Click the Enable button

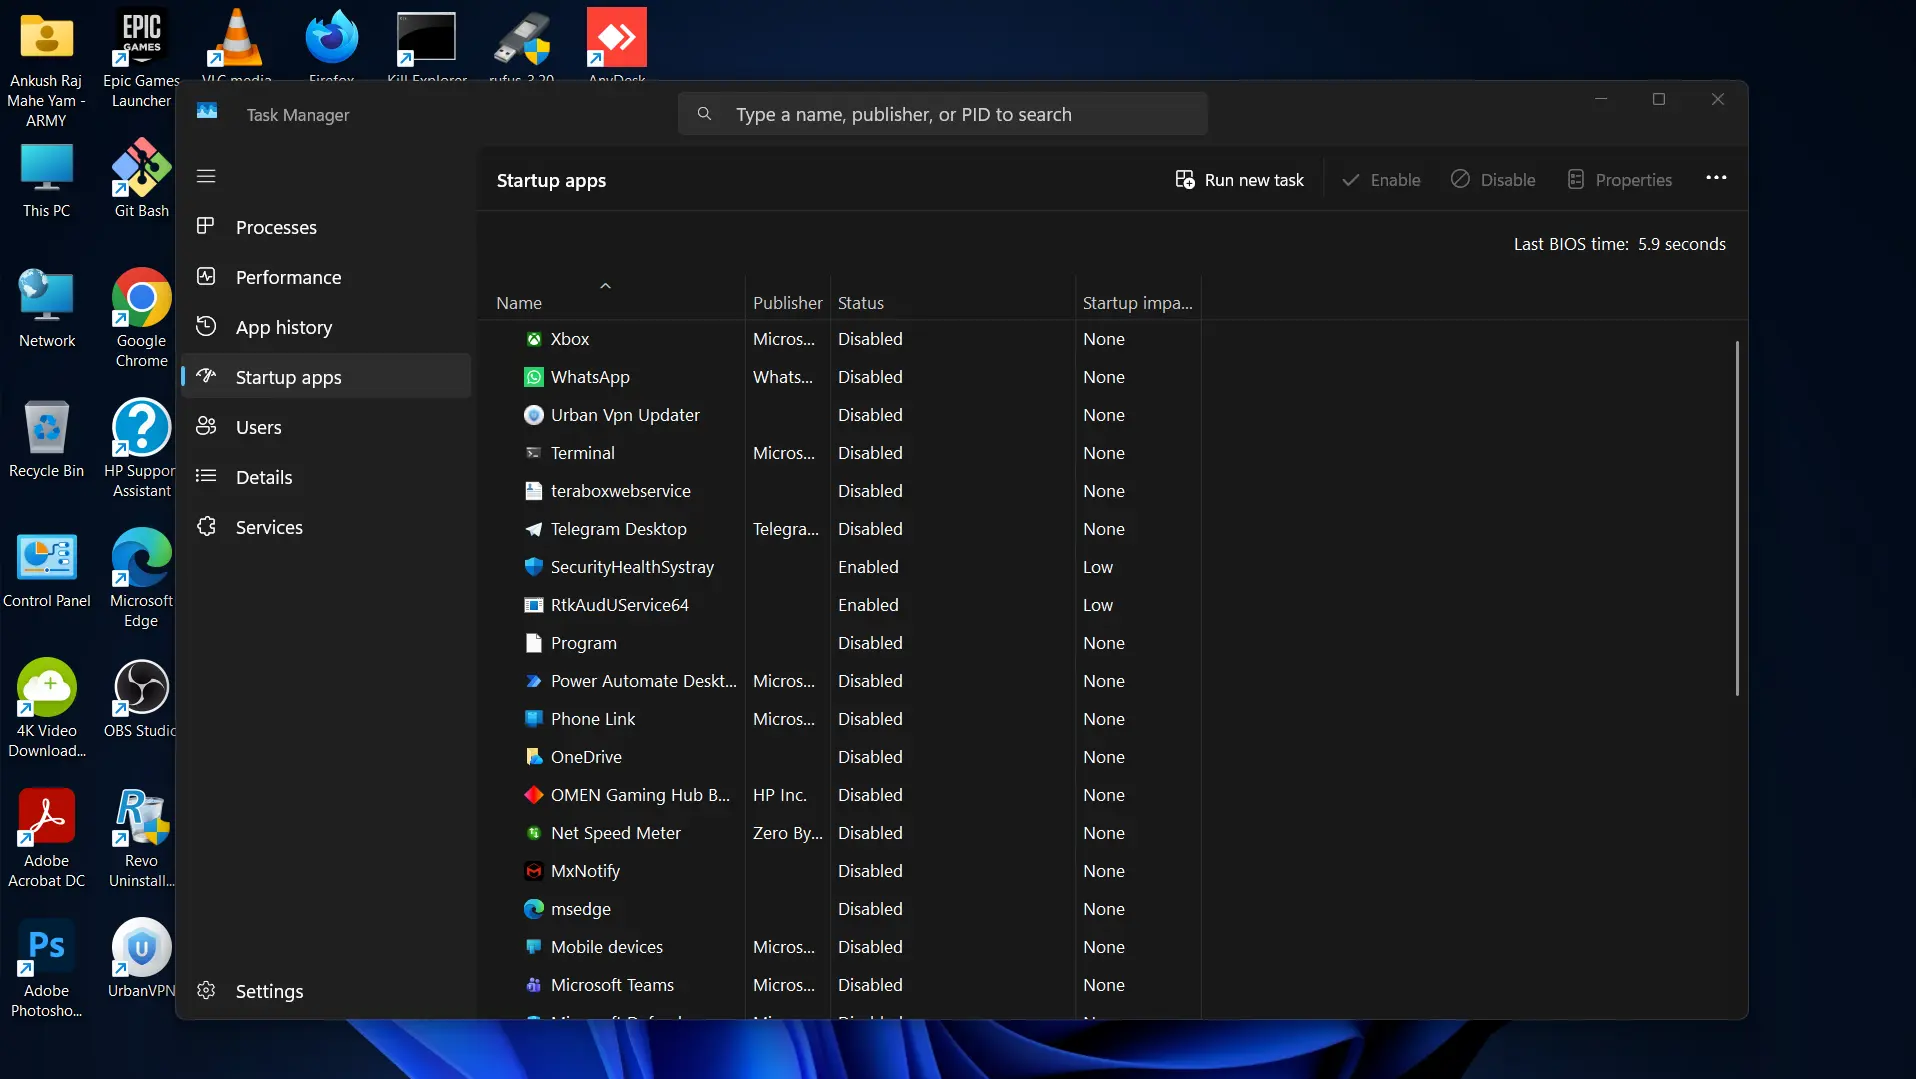pos(1381,180)
